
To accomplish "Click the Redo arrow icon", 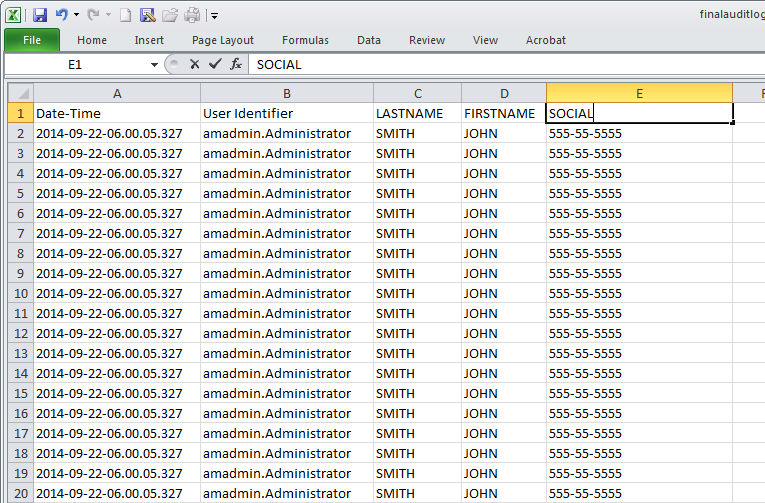I will tap(94, 15).
